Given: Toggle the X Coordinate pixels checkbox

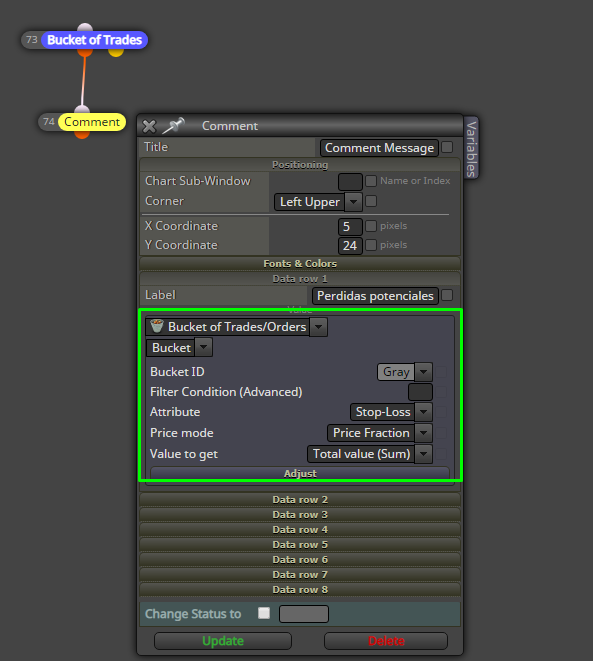Looking at the screenshot, I should point(371,226).
